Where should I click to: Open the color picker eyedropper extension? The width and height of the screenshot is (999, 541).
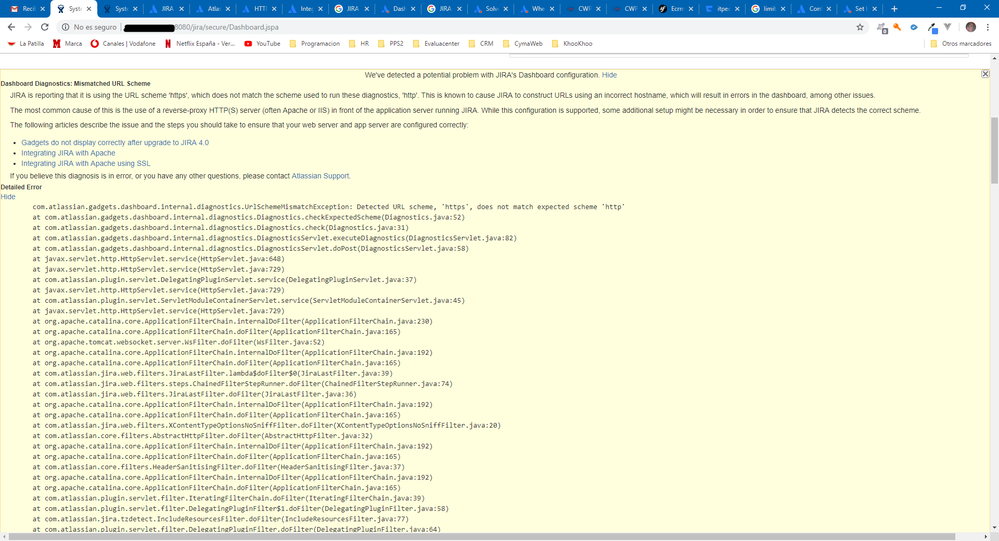931,27
